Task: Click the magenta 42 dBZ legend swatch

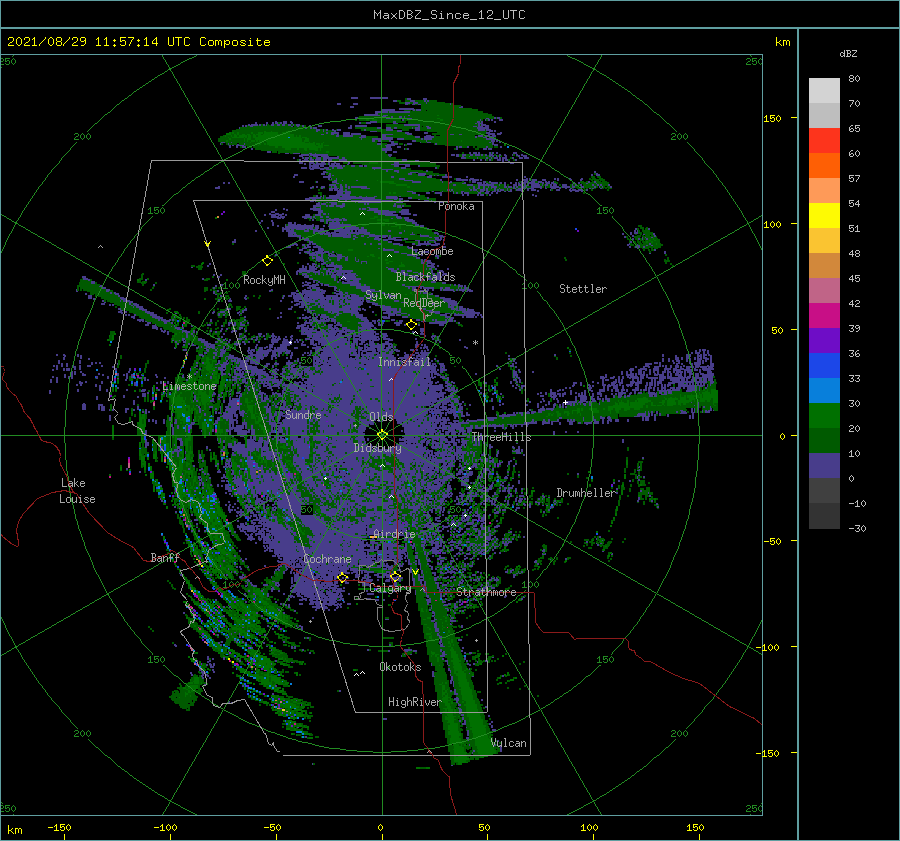Action: click(824, 315)
